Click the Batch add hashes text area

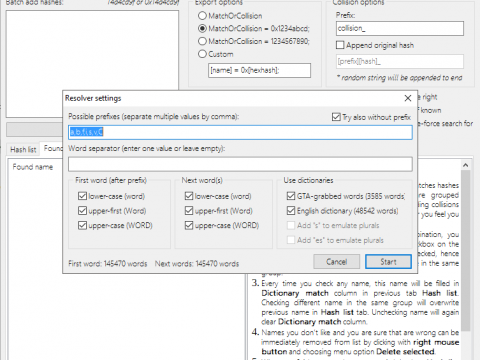click(x=92, y=63)
